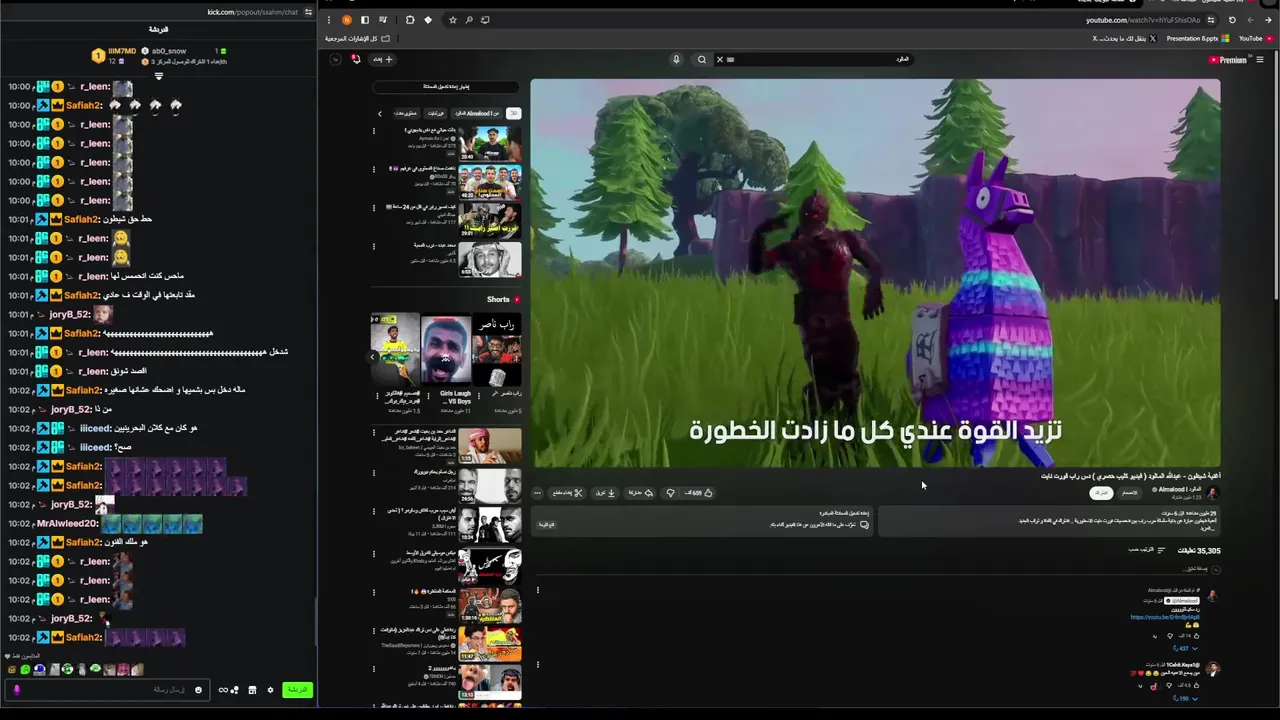Open Kick chat settings gear icon
Image resolution: width=1280 pixels, height=720 pixels.
[x=270, y=690]
